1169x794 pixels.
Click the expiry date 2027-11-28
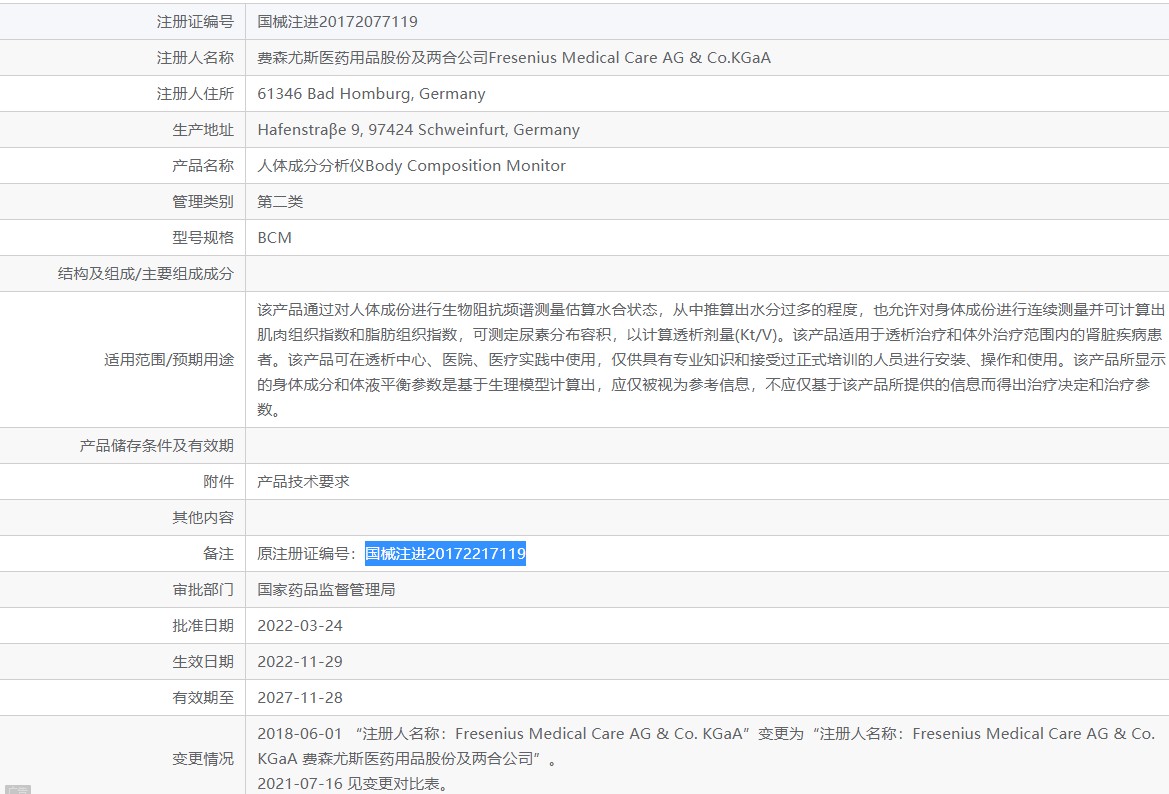pyautogui.click(x=300, y=697)
